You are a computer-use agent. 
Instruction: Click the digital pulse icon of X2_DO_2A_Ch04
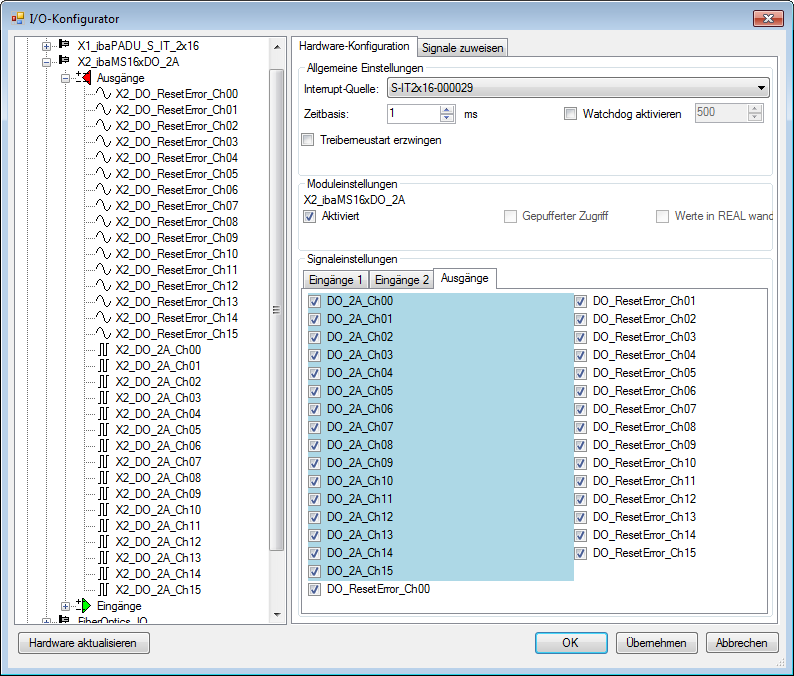[x=103, y=414]
